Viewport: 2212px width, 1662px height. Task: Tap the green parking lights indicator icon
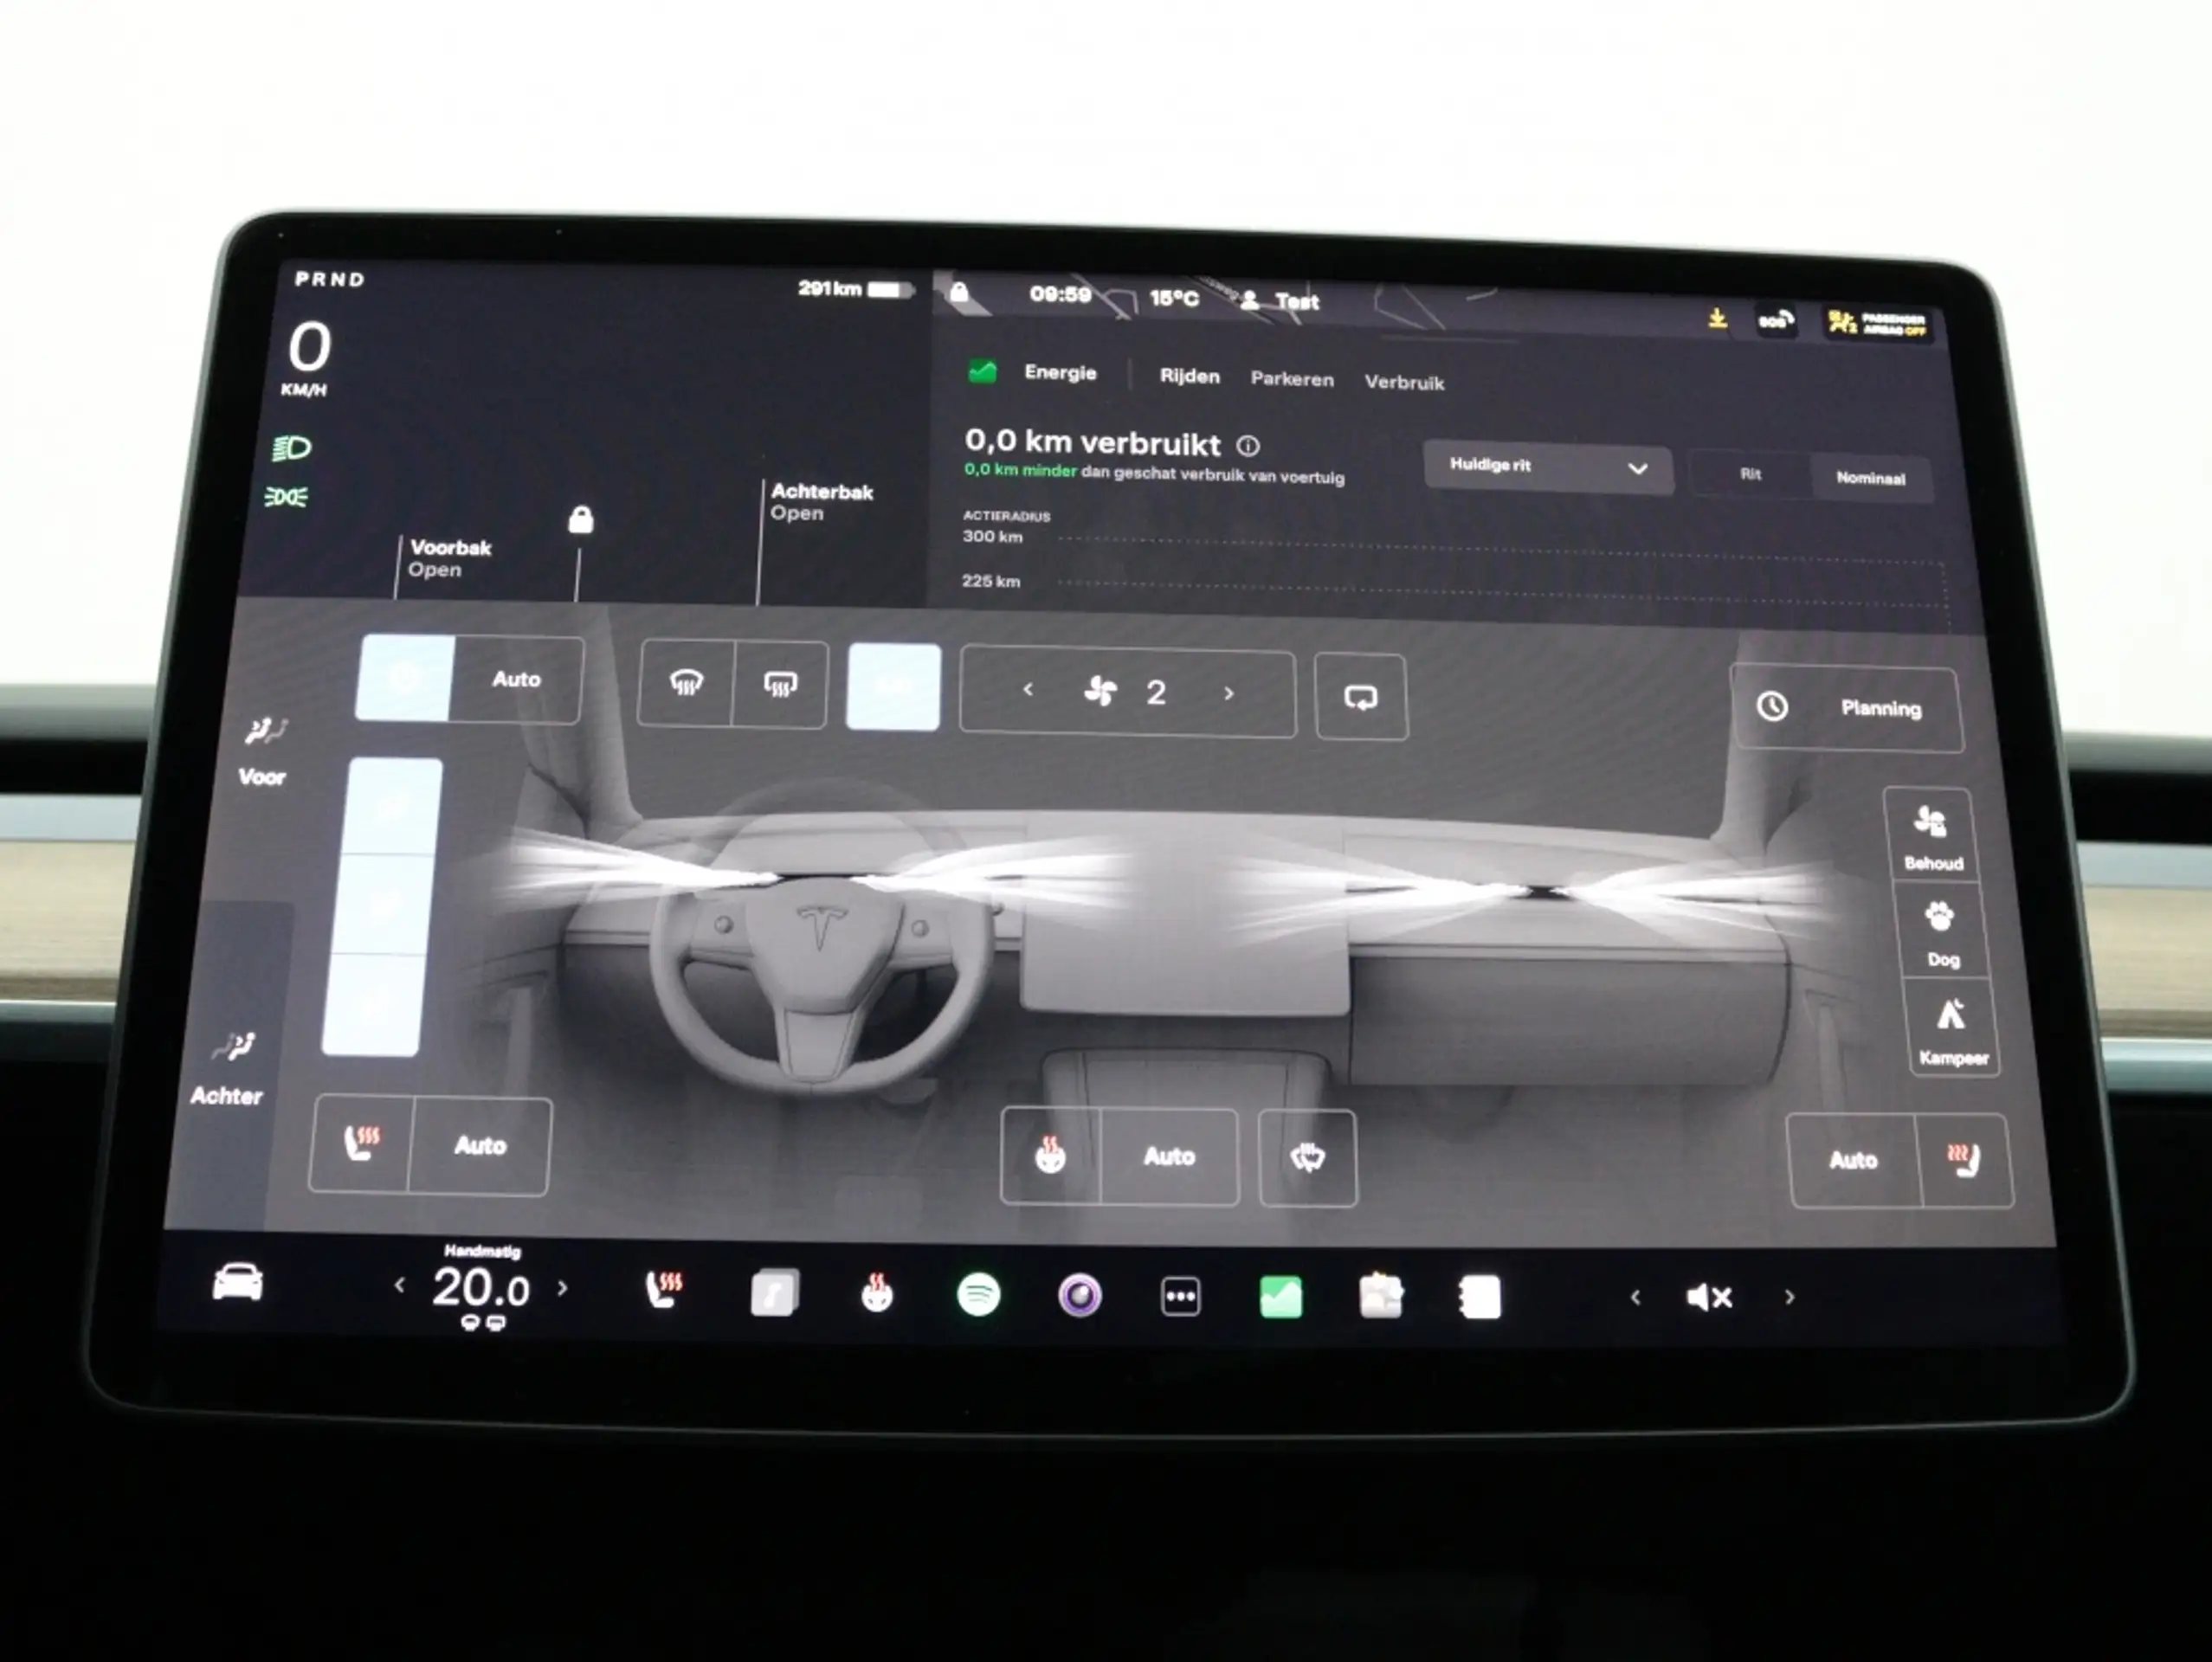tap(287, 497)
